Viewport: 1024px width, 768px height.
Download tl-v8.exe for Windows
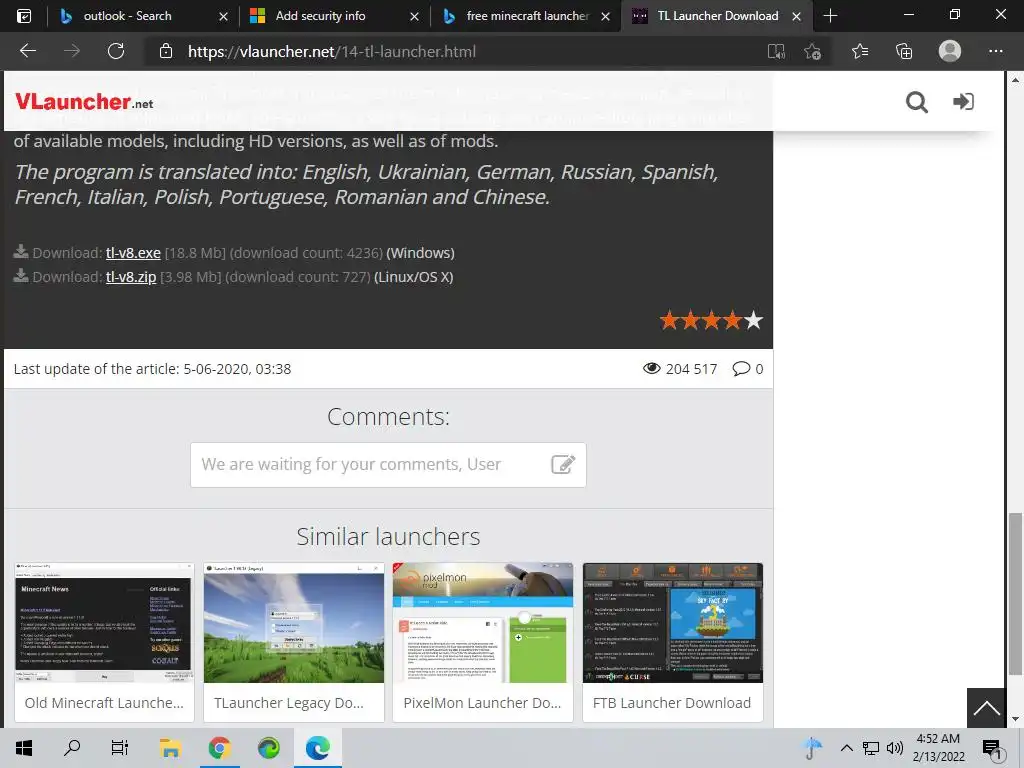(133, 253)
